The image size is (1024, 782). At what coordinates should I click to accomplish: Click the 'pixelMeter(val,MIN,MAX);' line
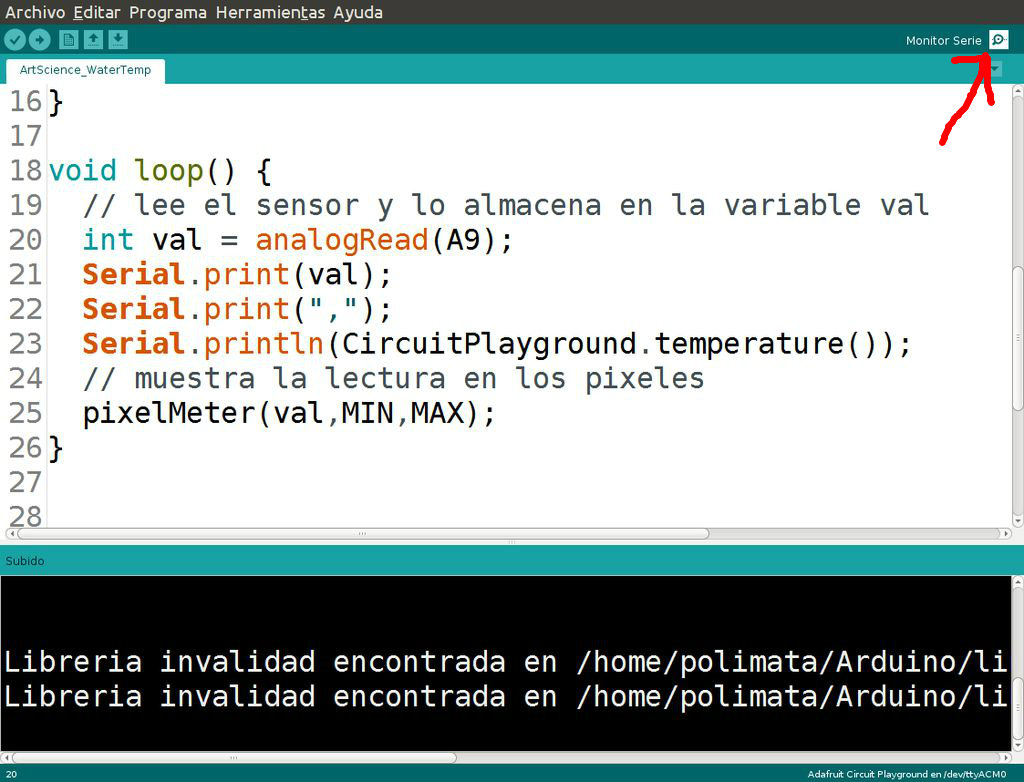289,414
